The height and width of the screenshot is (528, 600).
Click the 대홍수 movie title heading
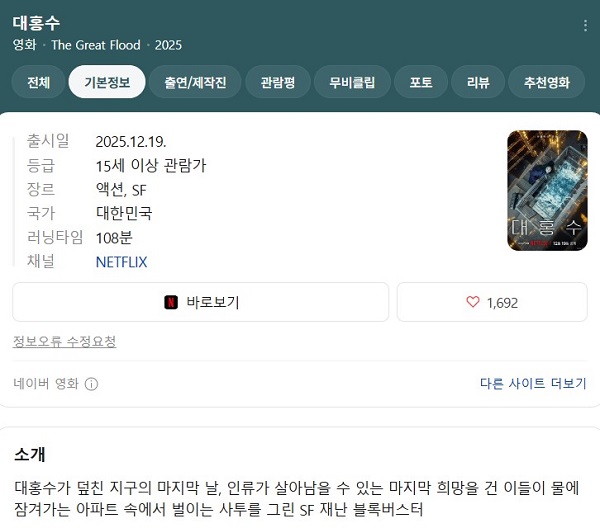[36, 23]
